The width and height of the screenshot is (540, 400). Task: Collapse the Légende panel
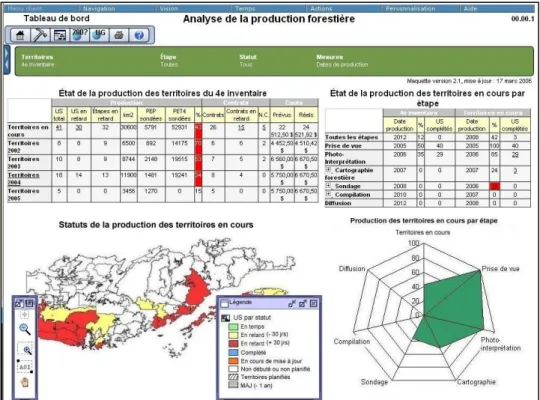click(x=292, y=304)
